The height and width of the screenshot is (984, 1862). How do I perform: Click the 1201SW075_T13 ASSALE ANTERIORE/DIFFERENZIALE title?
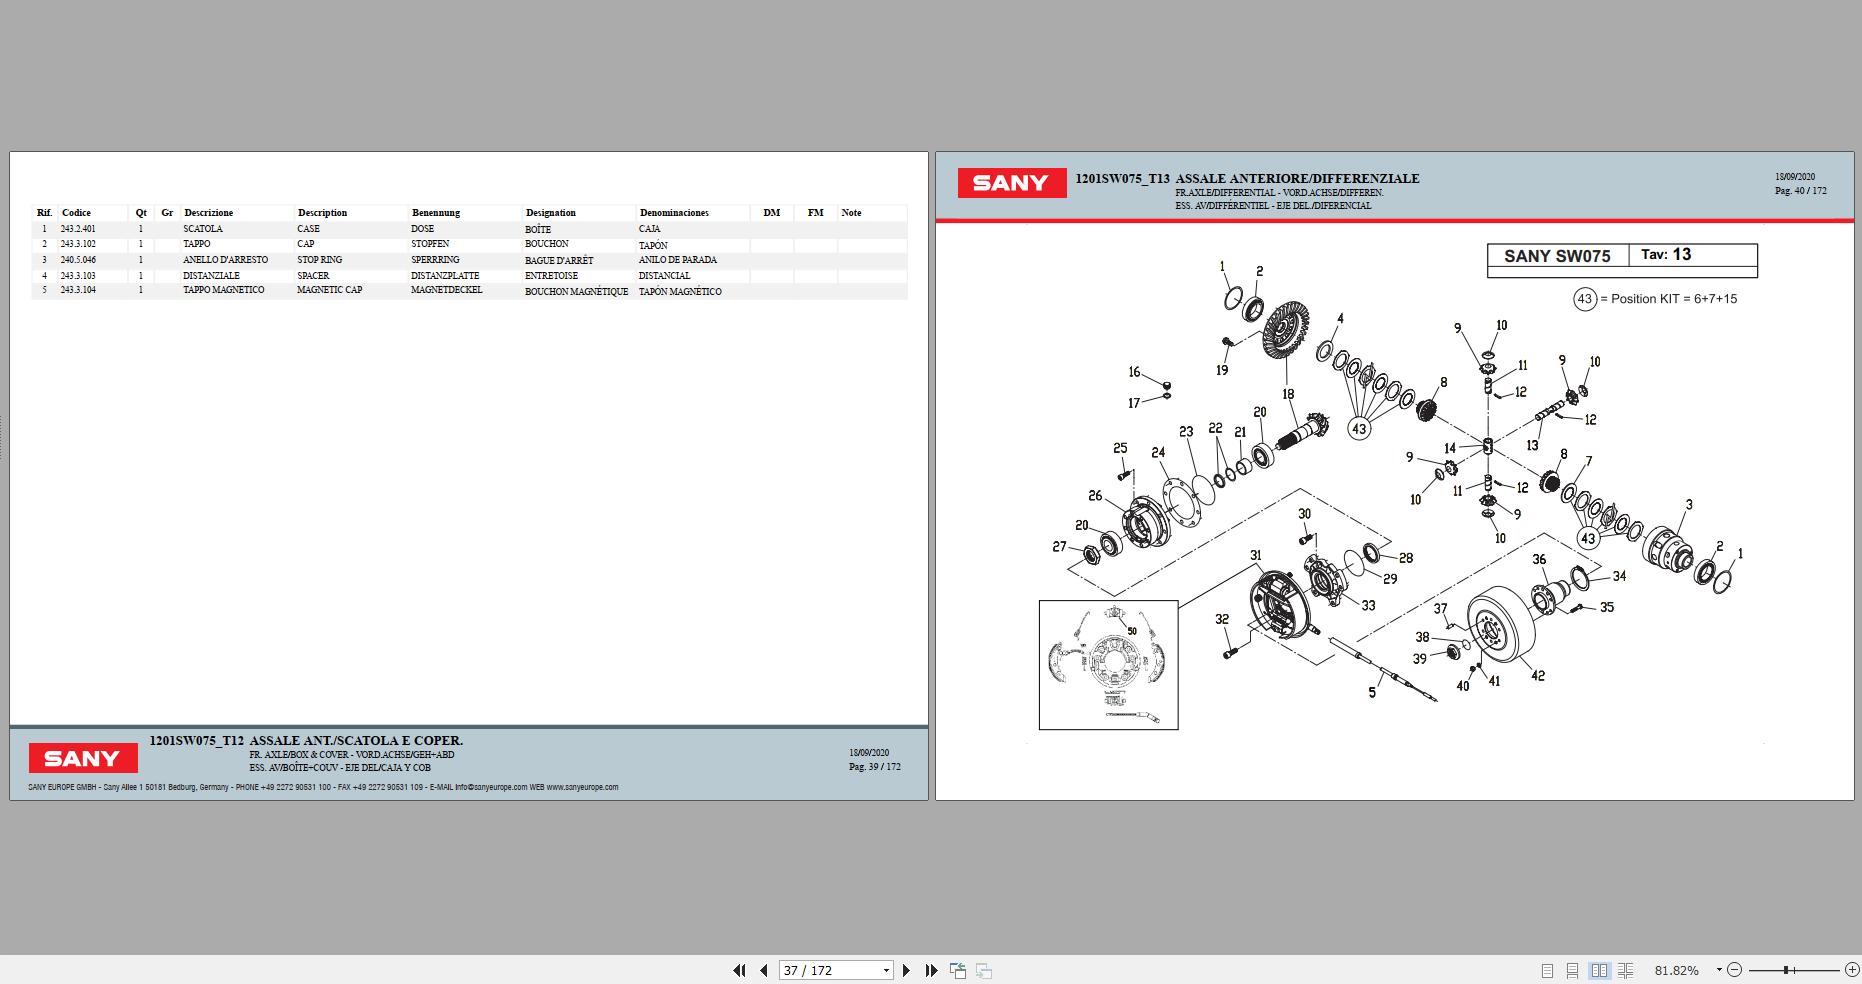1247,179
